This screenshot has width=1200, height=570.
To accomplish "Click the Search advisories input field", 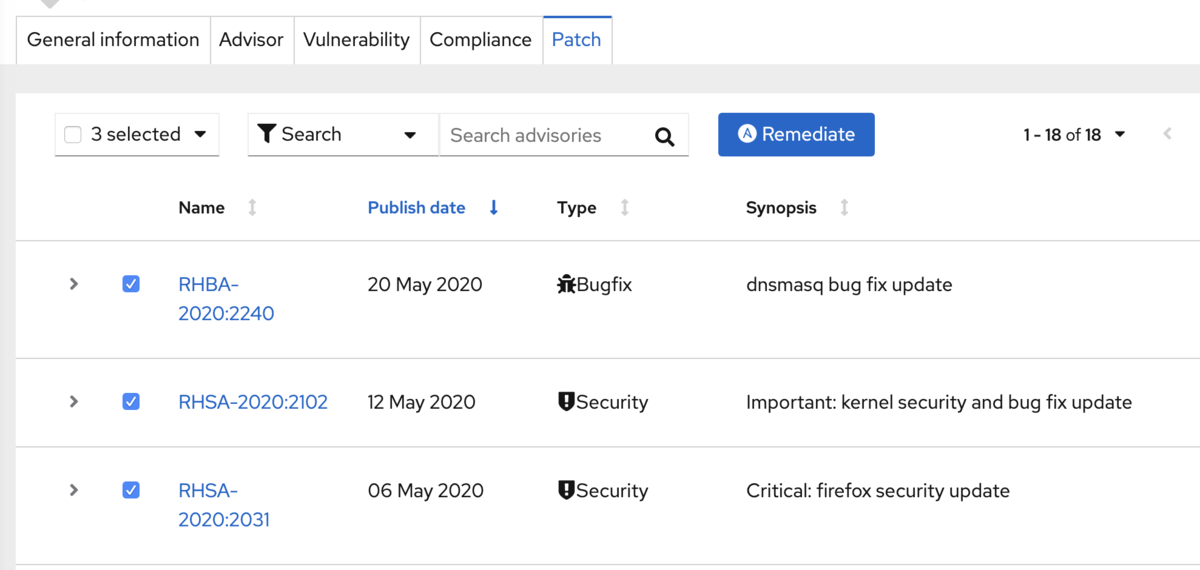I will 545,135.
